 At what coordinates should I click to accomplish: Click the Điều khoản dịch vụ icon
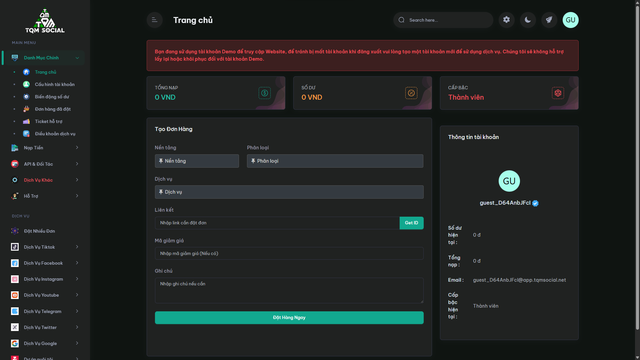coord(27,133)
